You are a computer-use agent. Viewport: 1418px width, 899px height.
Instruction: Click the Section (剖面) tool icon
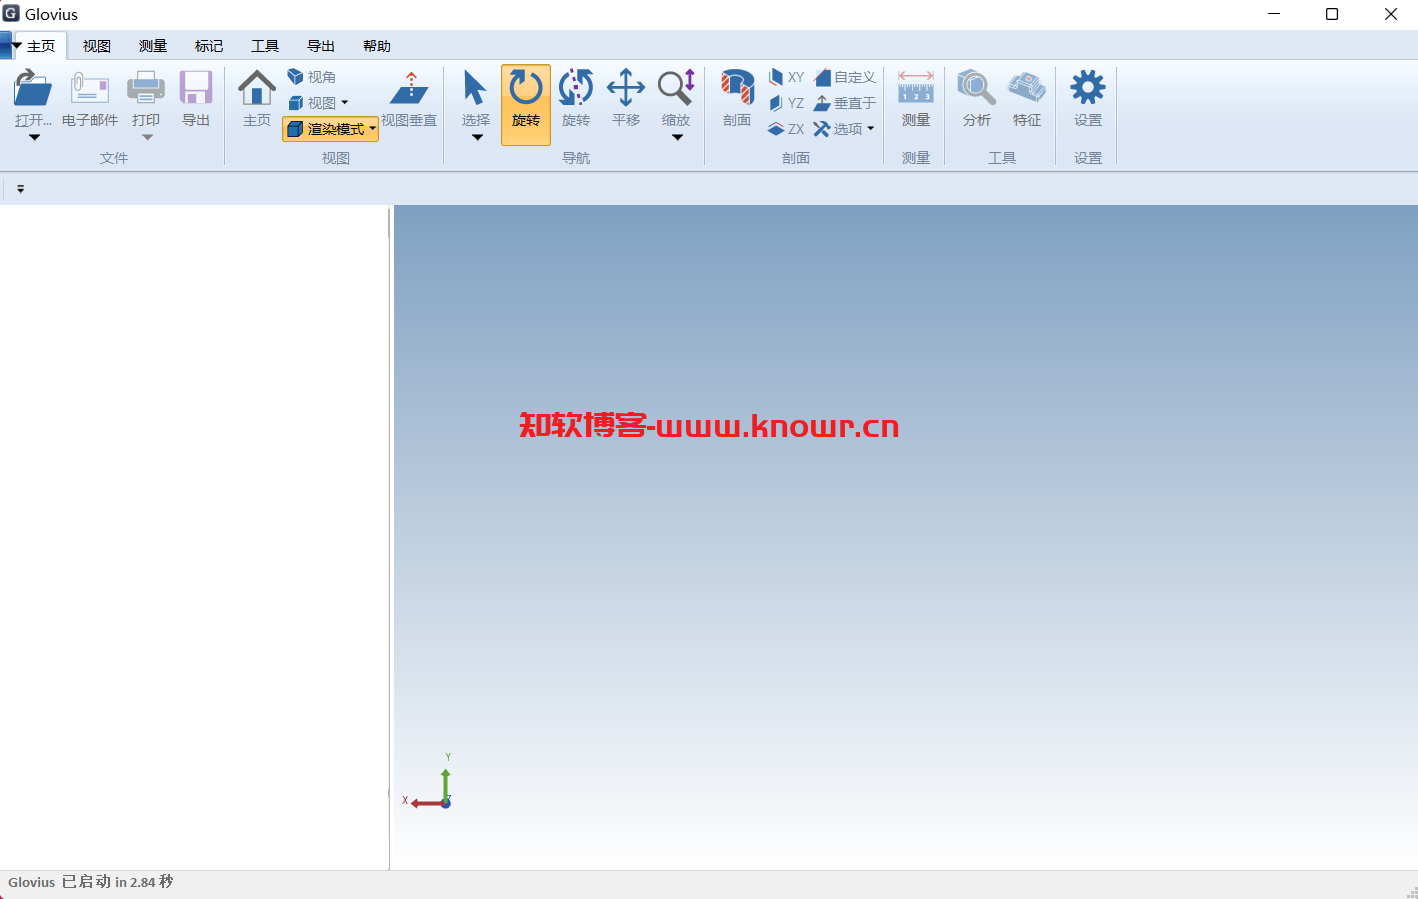click(737, 88)
